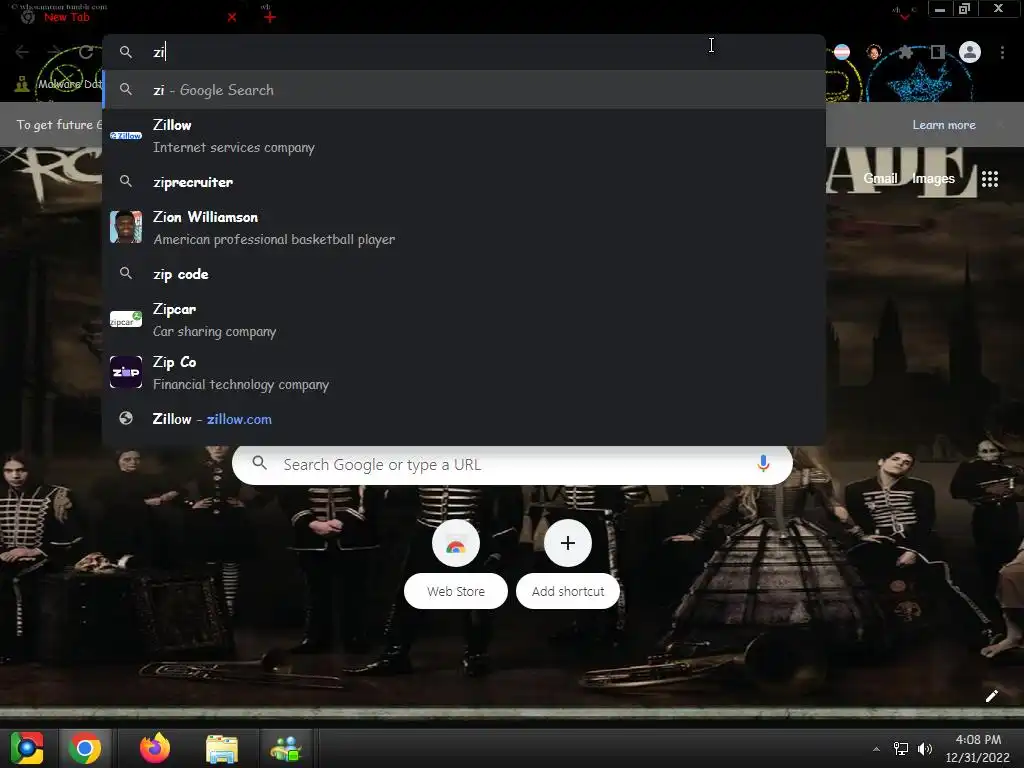The image size is (1024, 768).
Task: Open the Images link
Action: pos(933,178)
